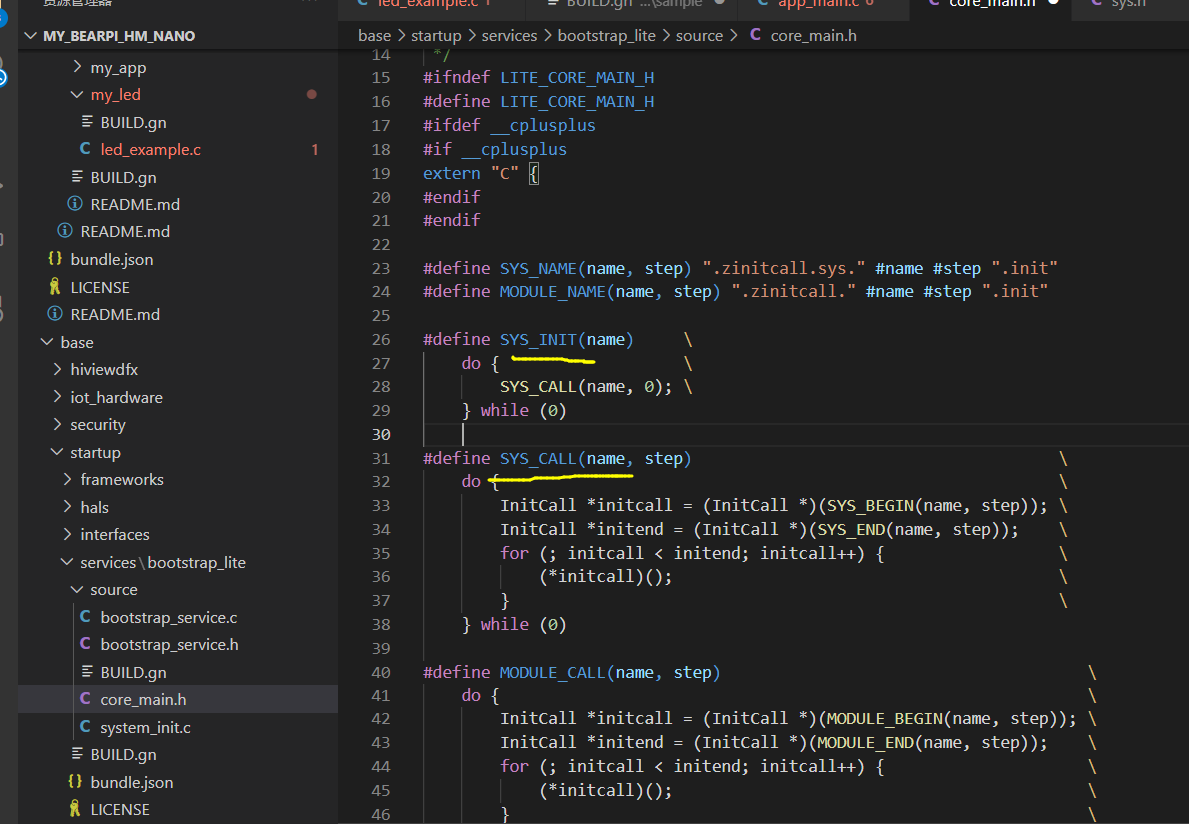Click the braces icon of bundle.json above LICENSE
1189x824 pixels.
pyautogui.click(x=55, y=258)
